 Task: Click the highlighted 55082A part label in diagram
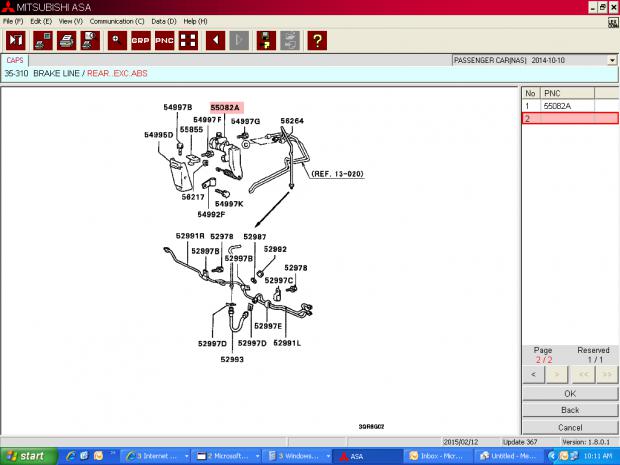pos(225,106)
